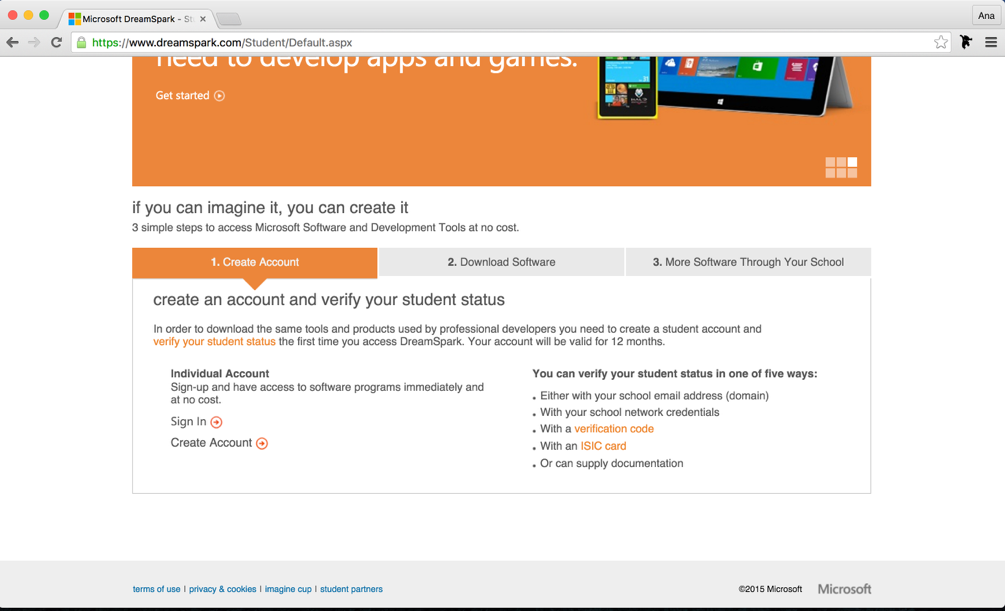Switch to the Download Software tab

pos(501,262)
